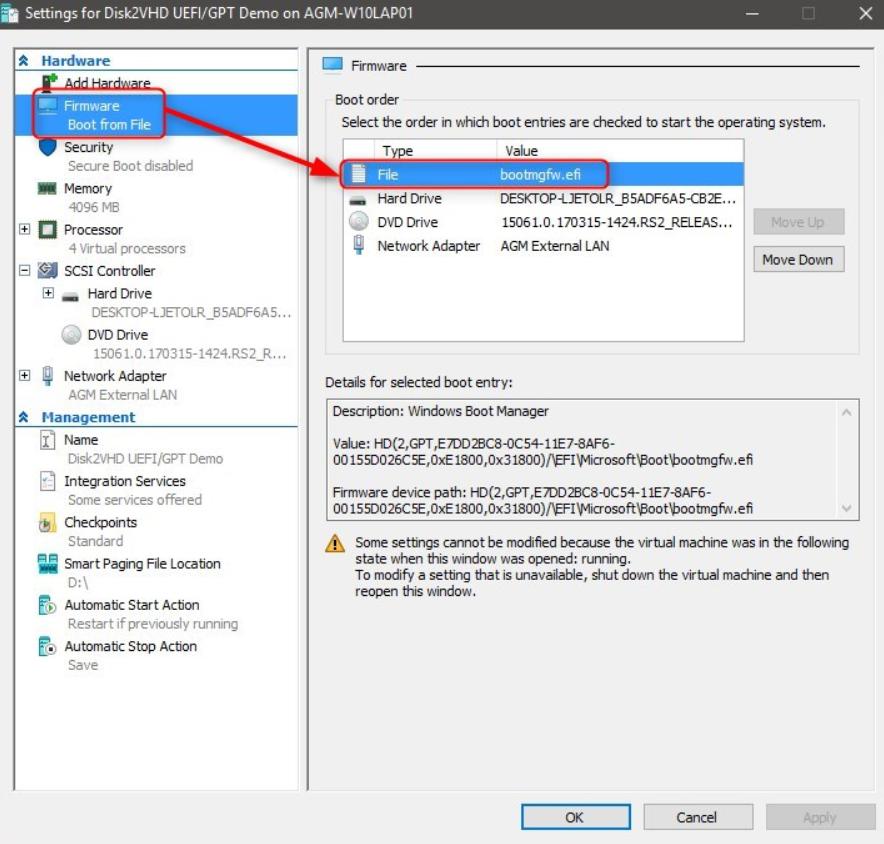Select Add Hardware in the tree
This screenshot has width=884, height=844.
107,83
